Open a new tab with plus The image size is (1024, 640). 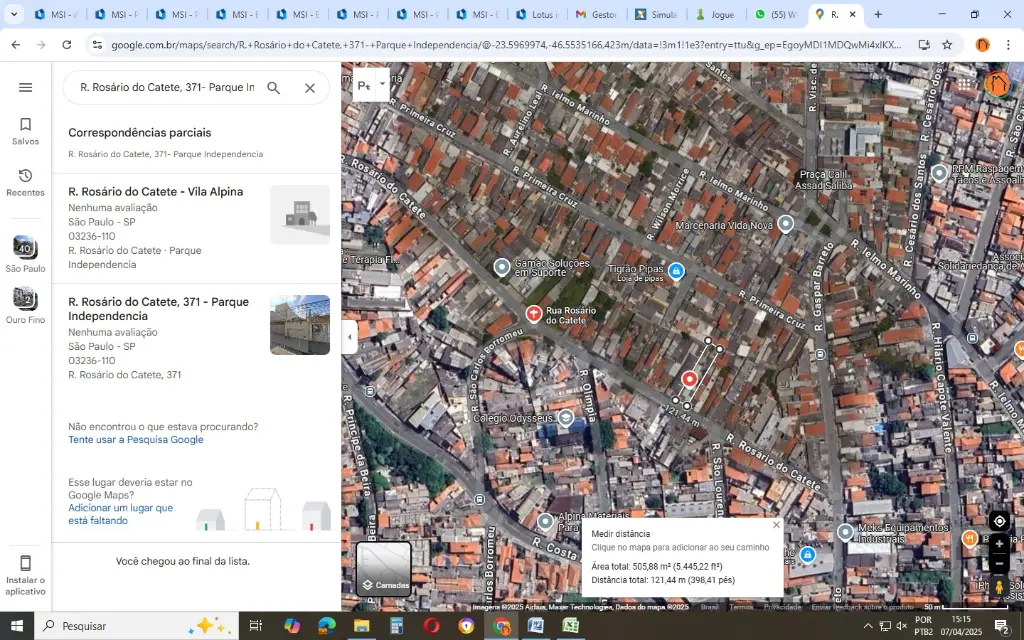pos(878,14)
